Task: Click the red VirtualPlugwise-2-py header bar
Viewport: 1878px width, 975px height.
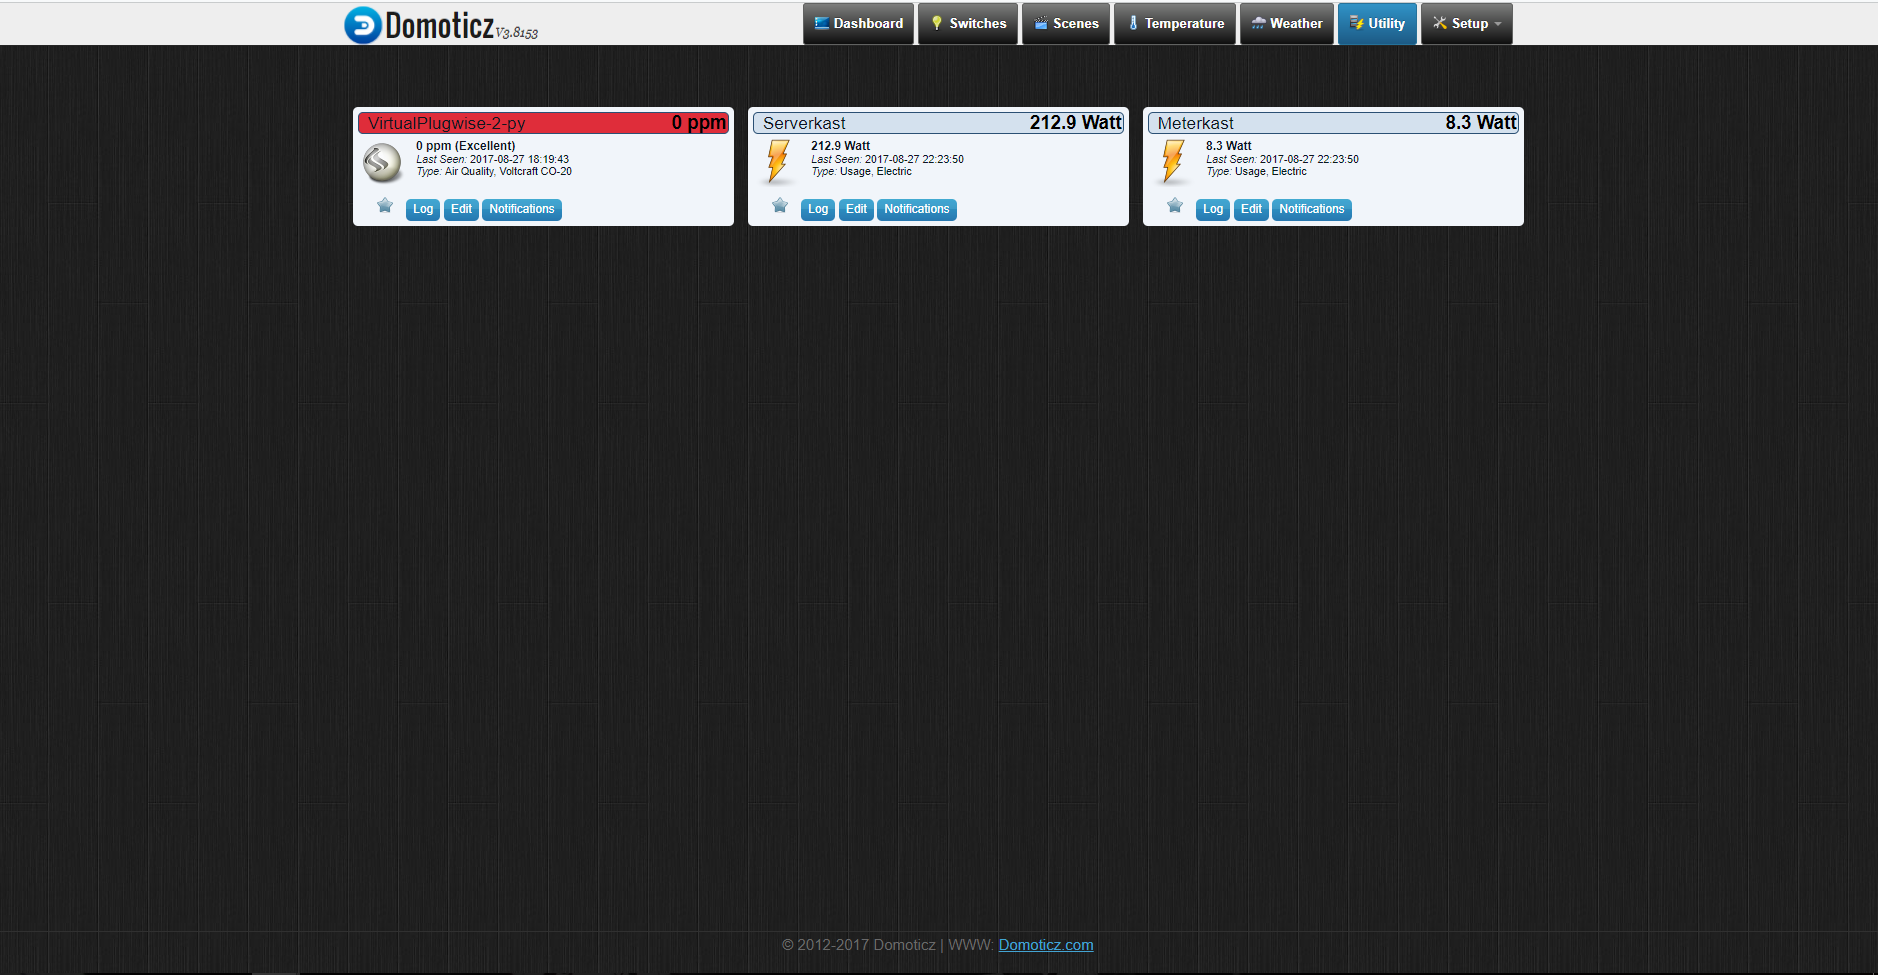Action: coord(543,123)
